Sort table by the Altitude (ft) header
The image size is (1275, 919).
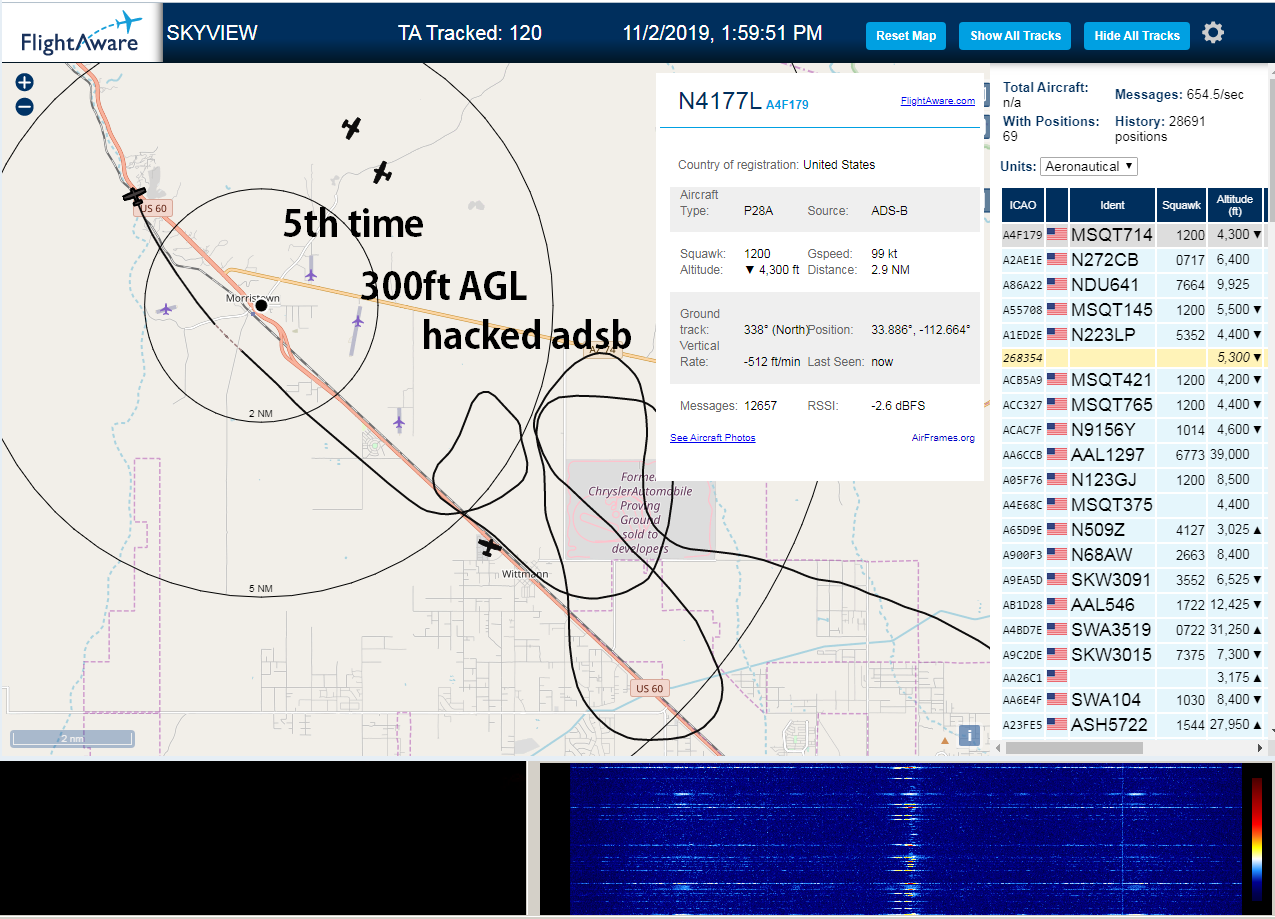click(1235, 205)
